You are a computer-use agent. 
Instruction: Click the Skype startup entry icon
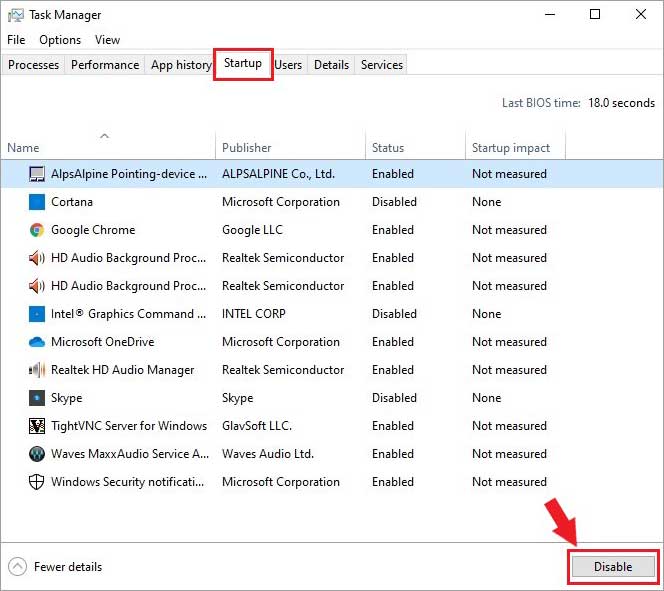tap(37, 398)
